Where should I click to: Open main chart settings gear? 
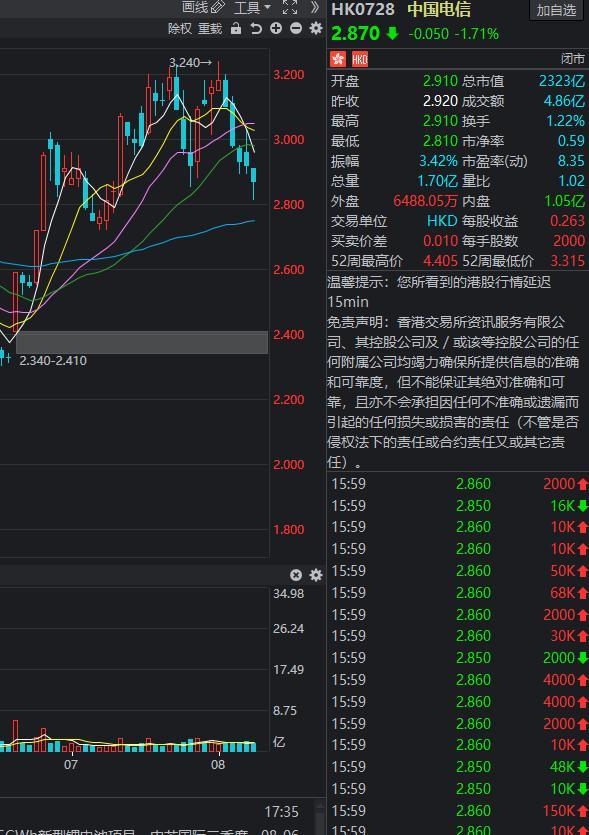pos(316,28)
